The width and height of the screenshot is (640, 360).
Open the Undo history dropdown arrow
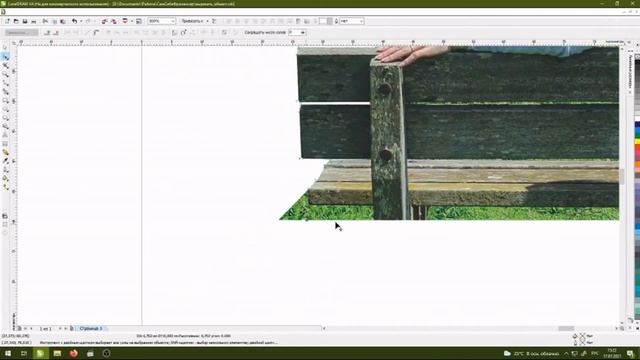pos(81,21)
